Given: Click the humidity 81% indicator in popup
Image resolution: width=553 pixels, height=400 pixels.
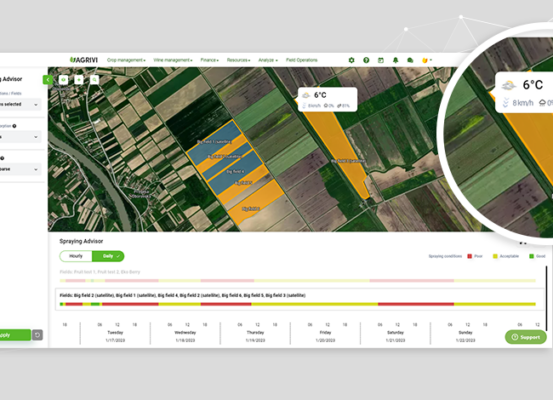Looking at the screenshot, I should point(343,105).
